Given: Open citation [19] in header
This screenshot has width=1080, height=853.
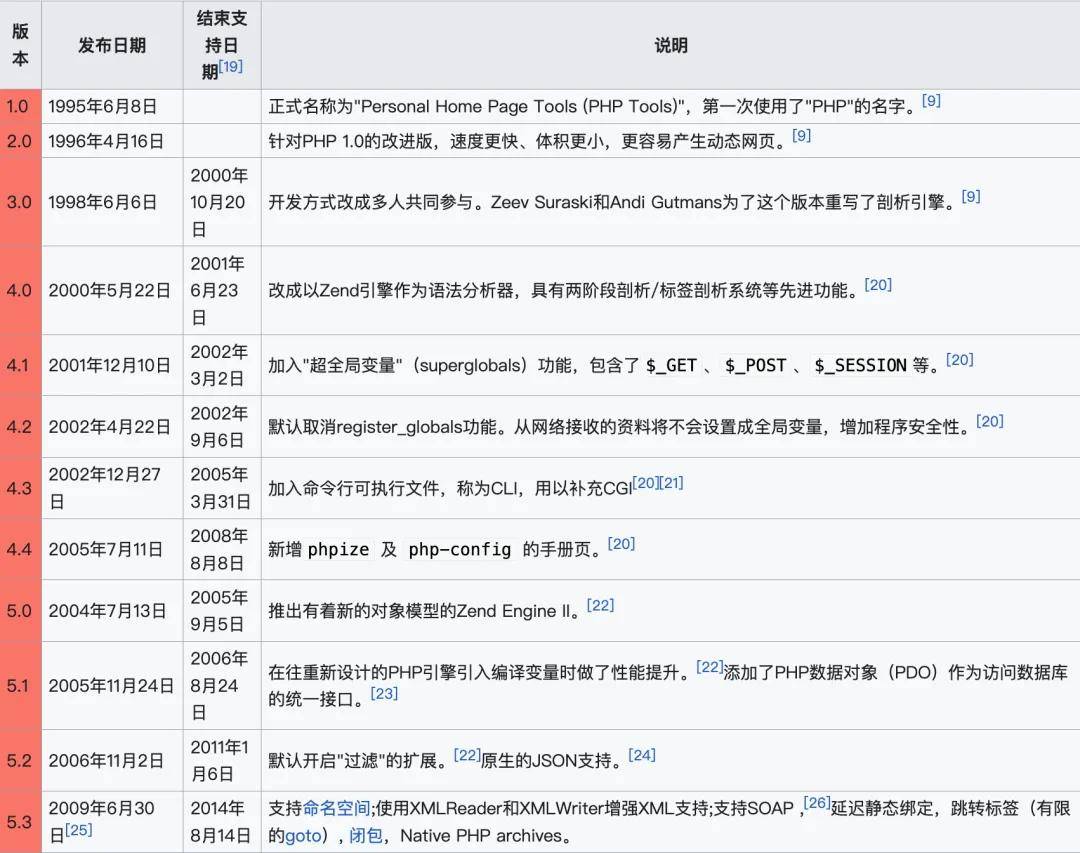Looking at the screenshot, I should click(x=231, y=66).
